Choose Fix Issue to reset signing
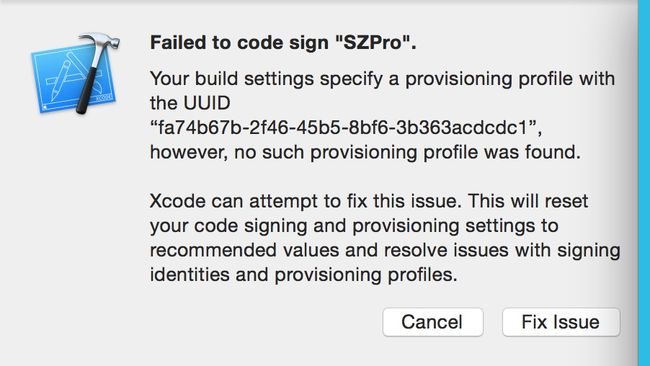650x366 pixels. [561, 322]
